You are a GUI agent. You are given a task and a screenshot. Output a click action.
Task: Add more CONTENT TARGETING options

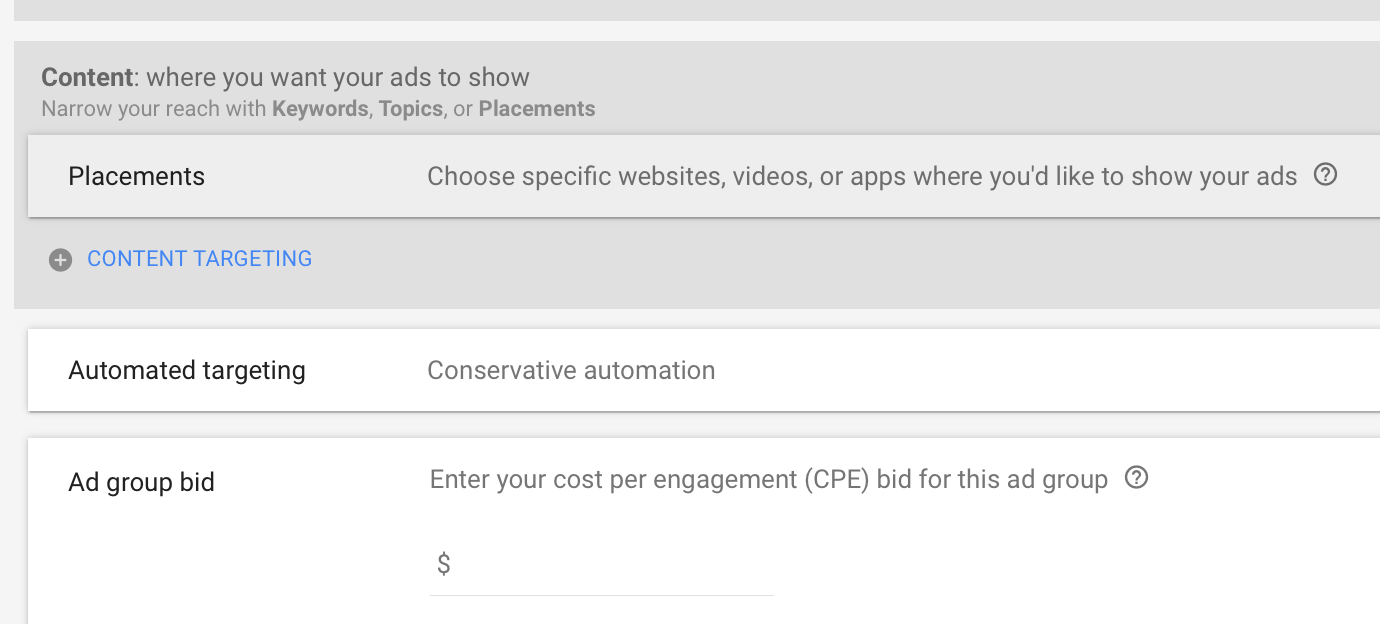[x=199, y=259]
